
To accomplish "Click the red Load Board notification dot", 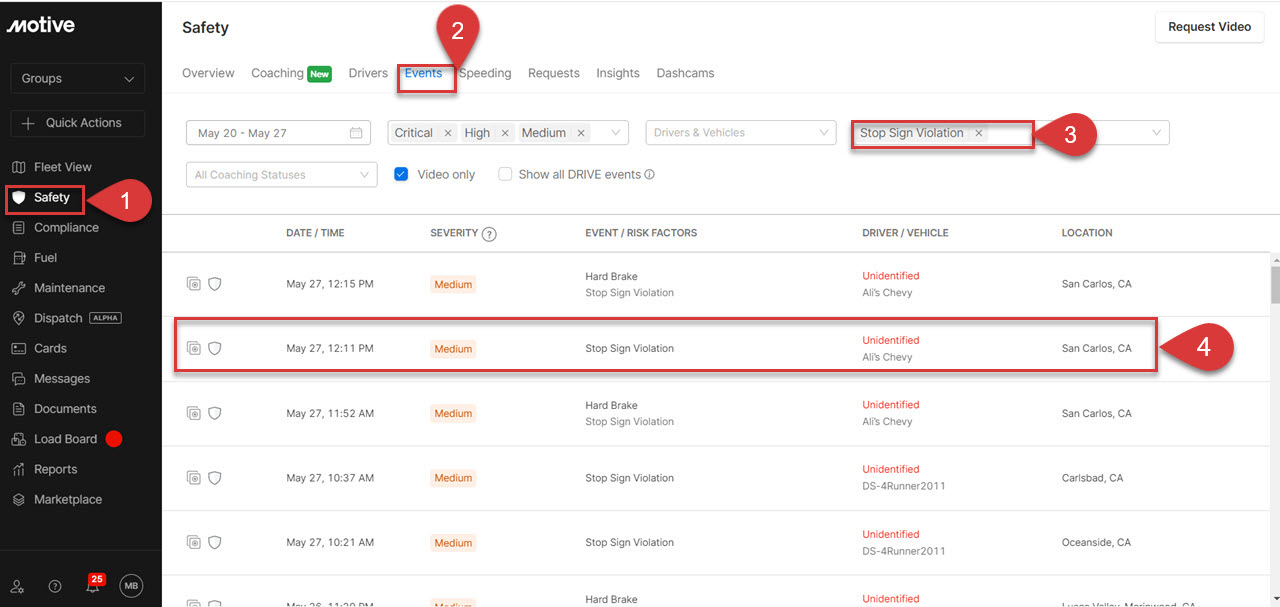I will tap(114, 439).
